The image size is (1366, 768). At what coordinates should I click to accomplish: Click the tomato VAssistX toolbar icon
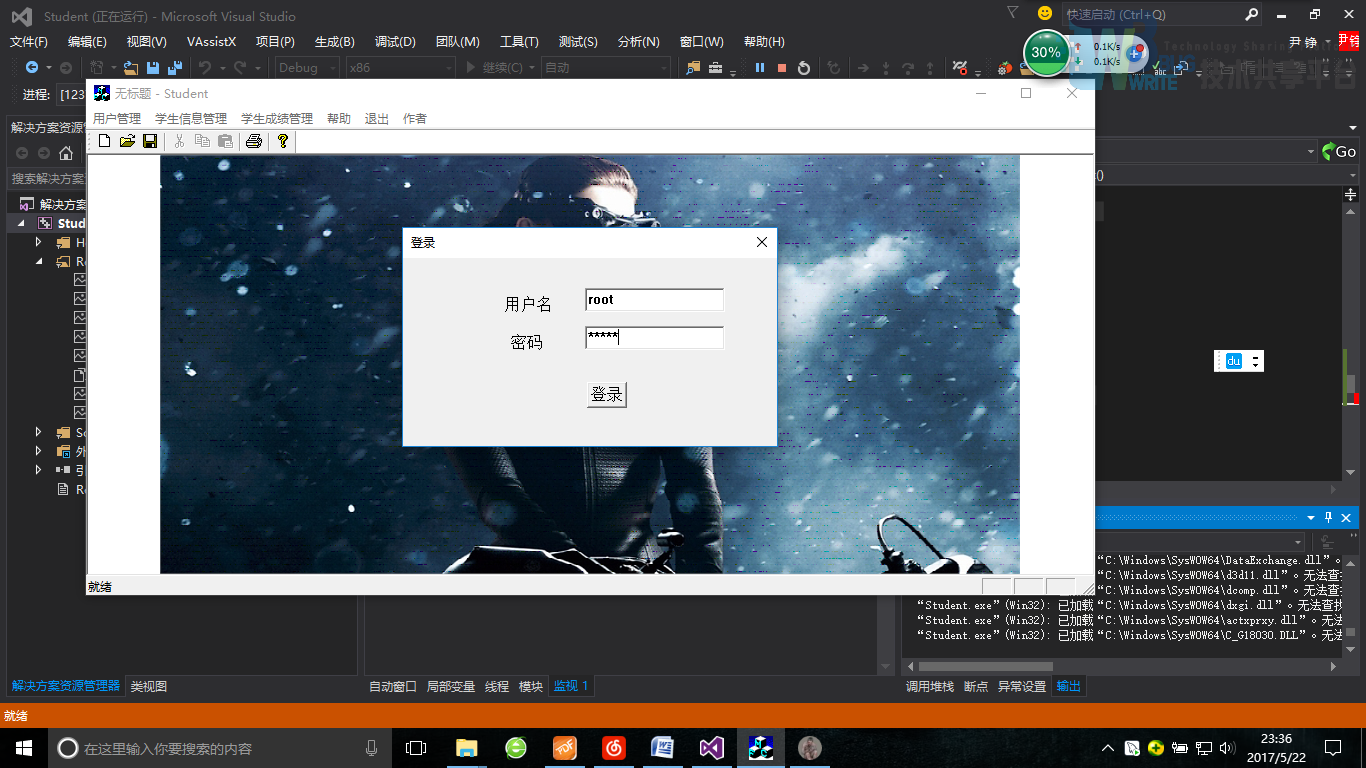(x=1005, y=68)
